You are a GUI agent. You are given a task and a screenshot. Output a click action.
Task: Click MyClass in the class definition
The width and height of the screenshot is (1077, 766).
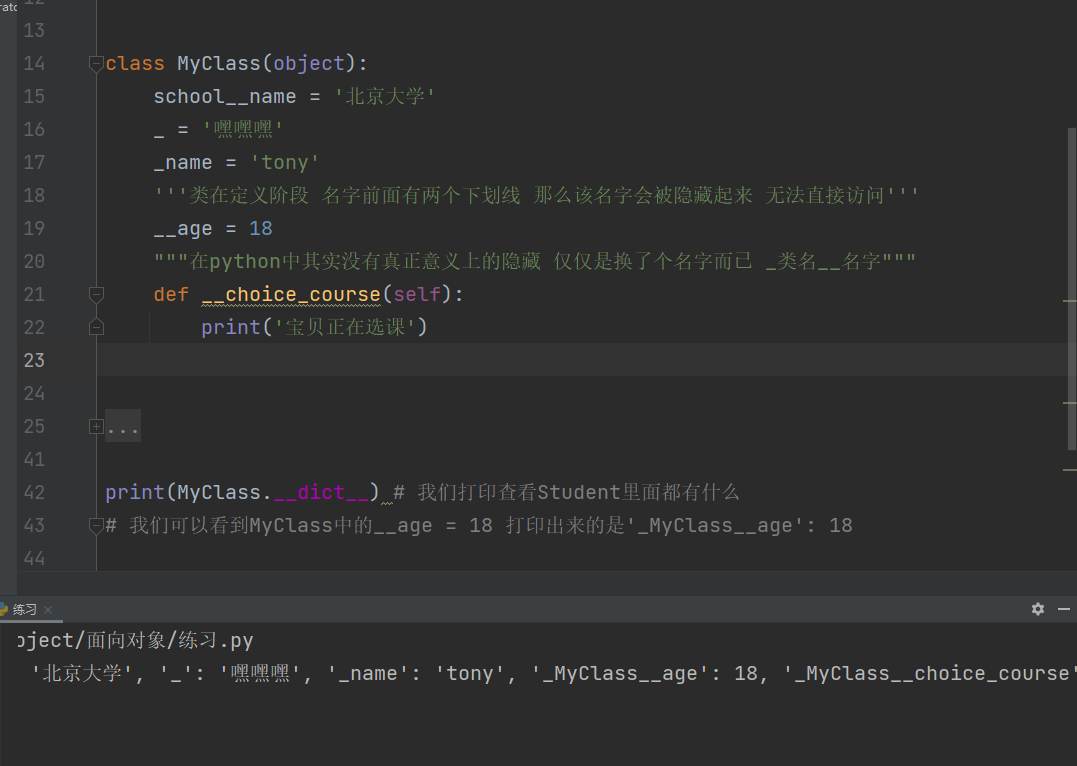[219, 63]
